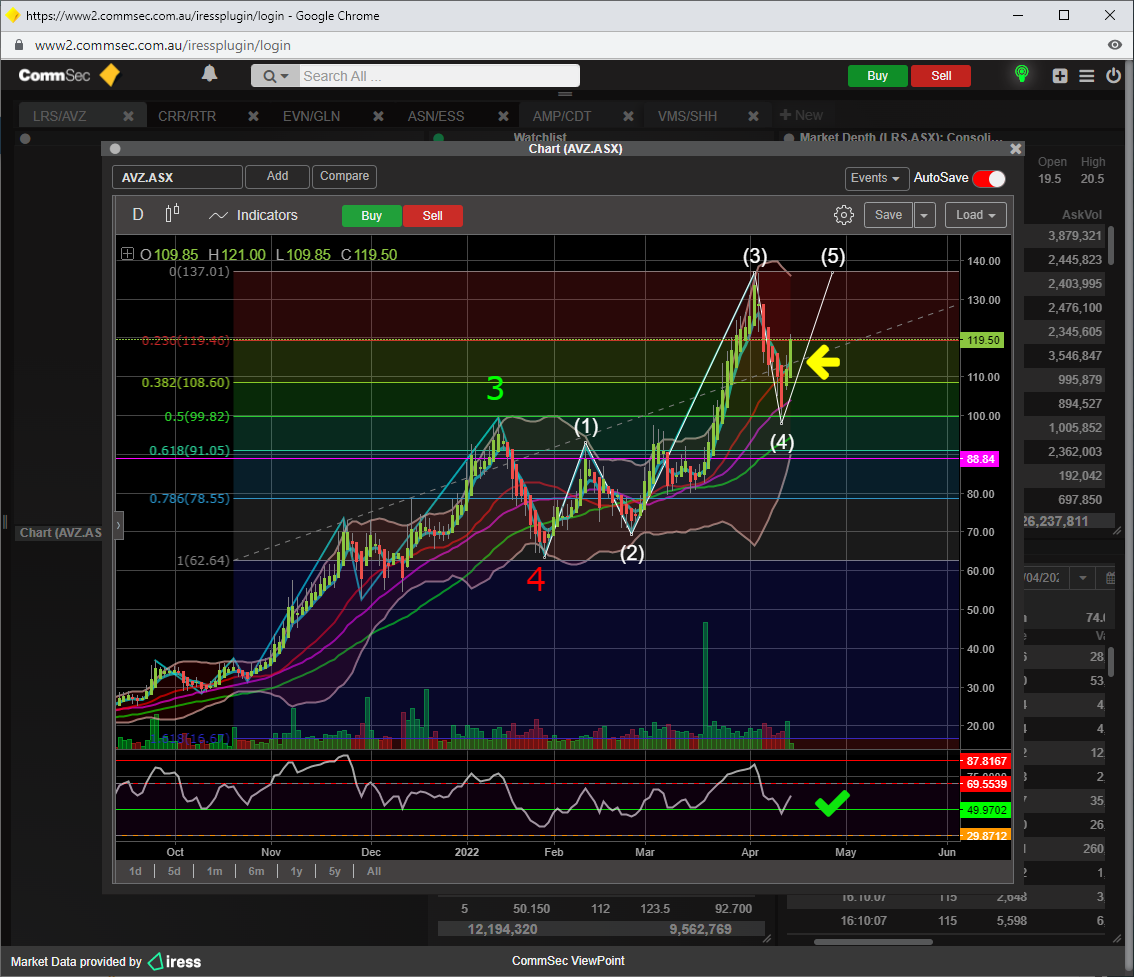The width and height of the screenshot is (1134, 977).
Task: Click the AVZ.ASX symbol input field
Action: 177,177
